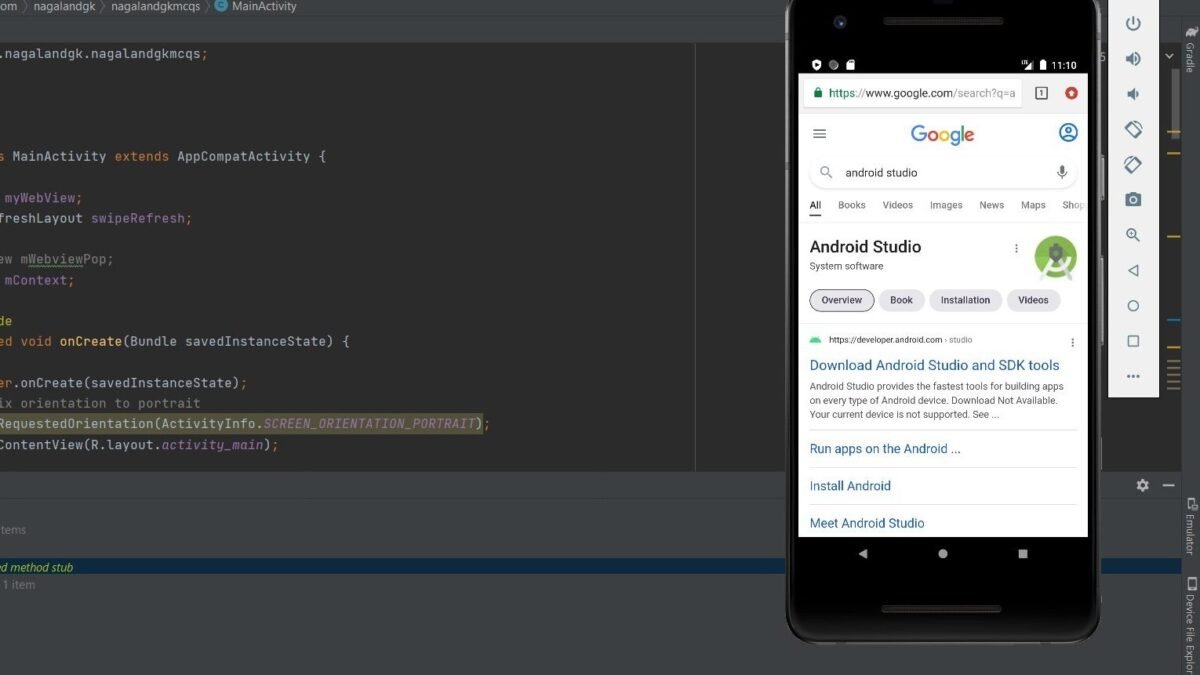Screen dimensions: 1200x675
Task: Click the emulator zoom magnifier icon
Action: [x=1133, y=235]
